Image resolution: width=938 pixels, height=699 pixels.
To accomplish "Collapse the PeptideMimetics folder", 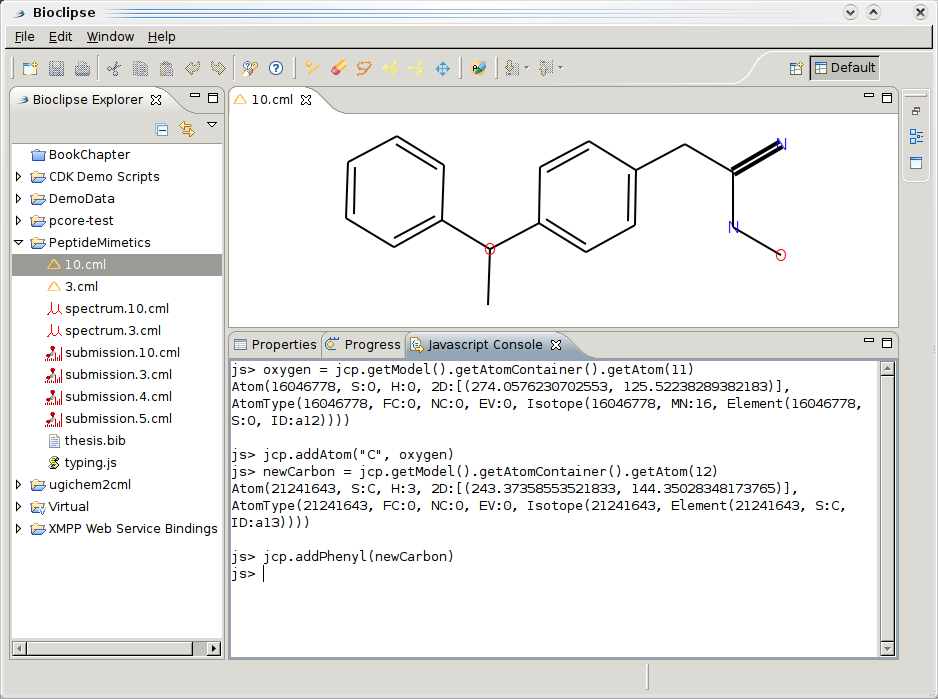I will click(x=19, y=243).
